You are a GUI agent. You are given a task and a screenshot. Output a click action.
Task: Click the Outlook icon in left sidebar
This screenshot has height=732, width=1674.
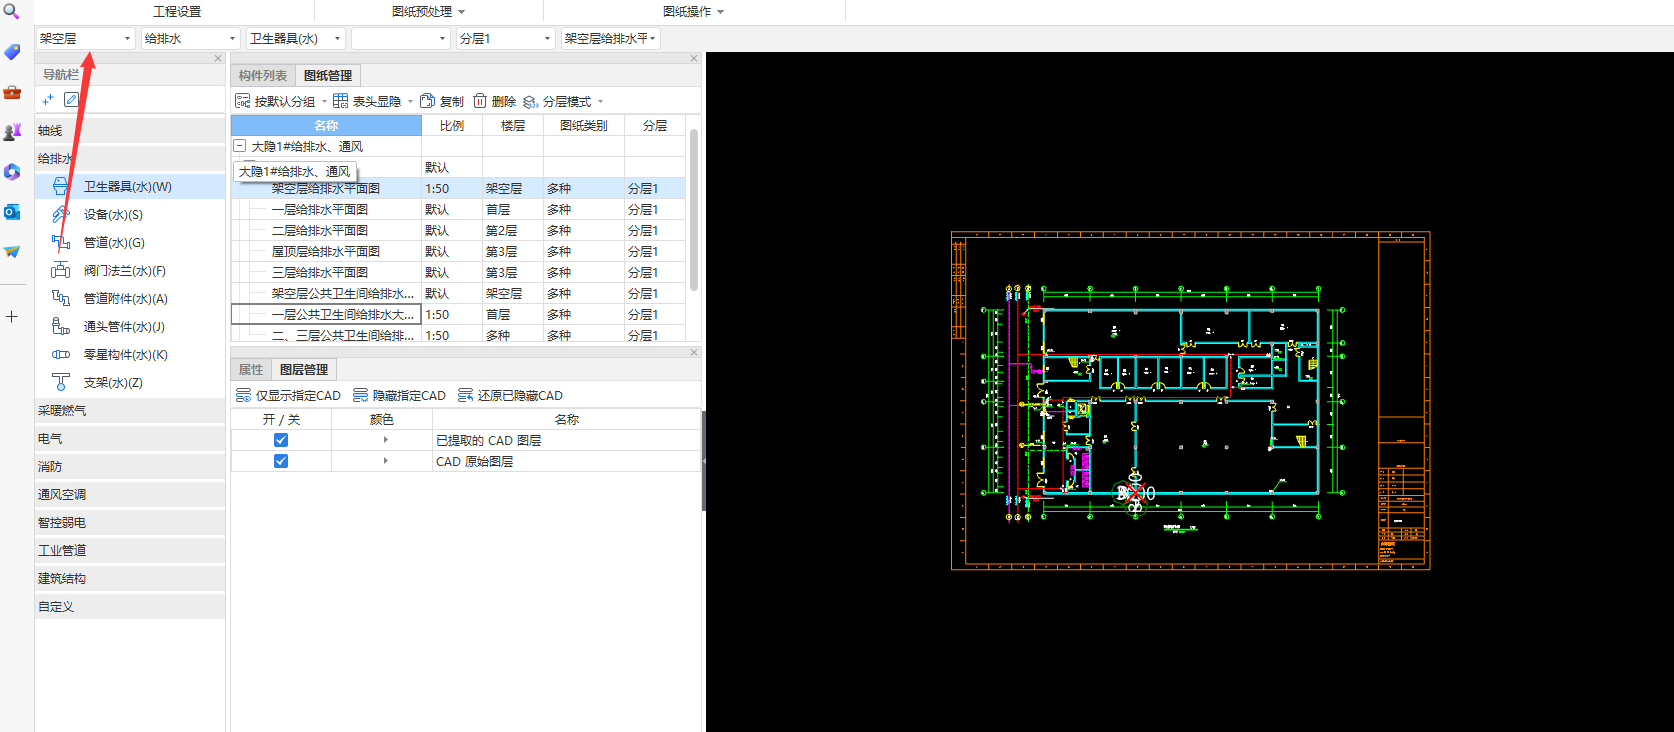pos(12,212)
